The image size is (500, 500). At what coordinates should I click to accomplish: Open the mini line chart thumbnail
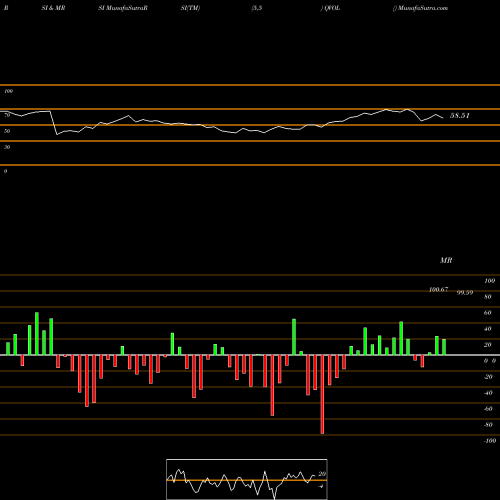(247, 479)
